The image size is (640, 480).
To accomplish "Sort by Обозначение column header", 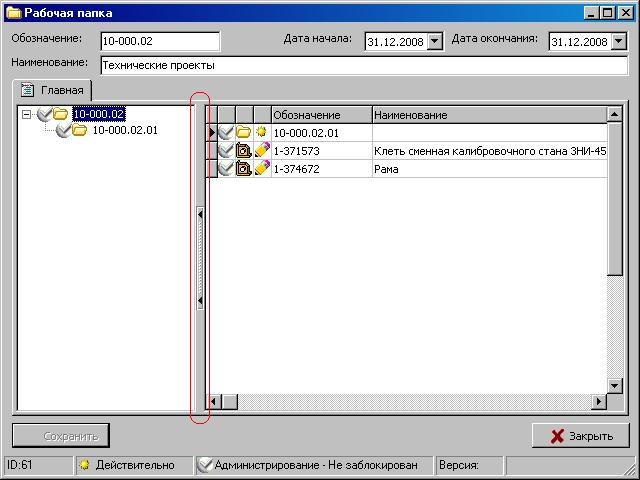I will pyautogui.click(x=322, y=115).
